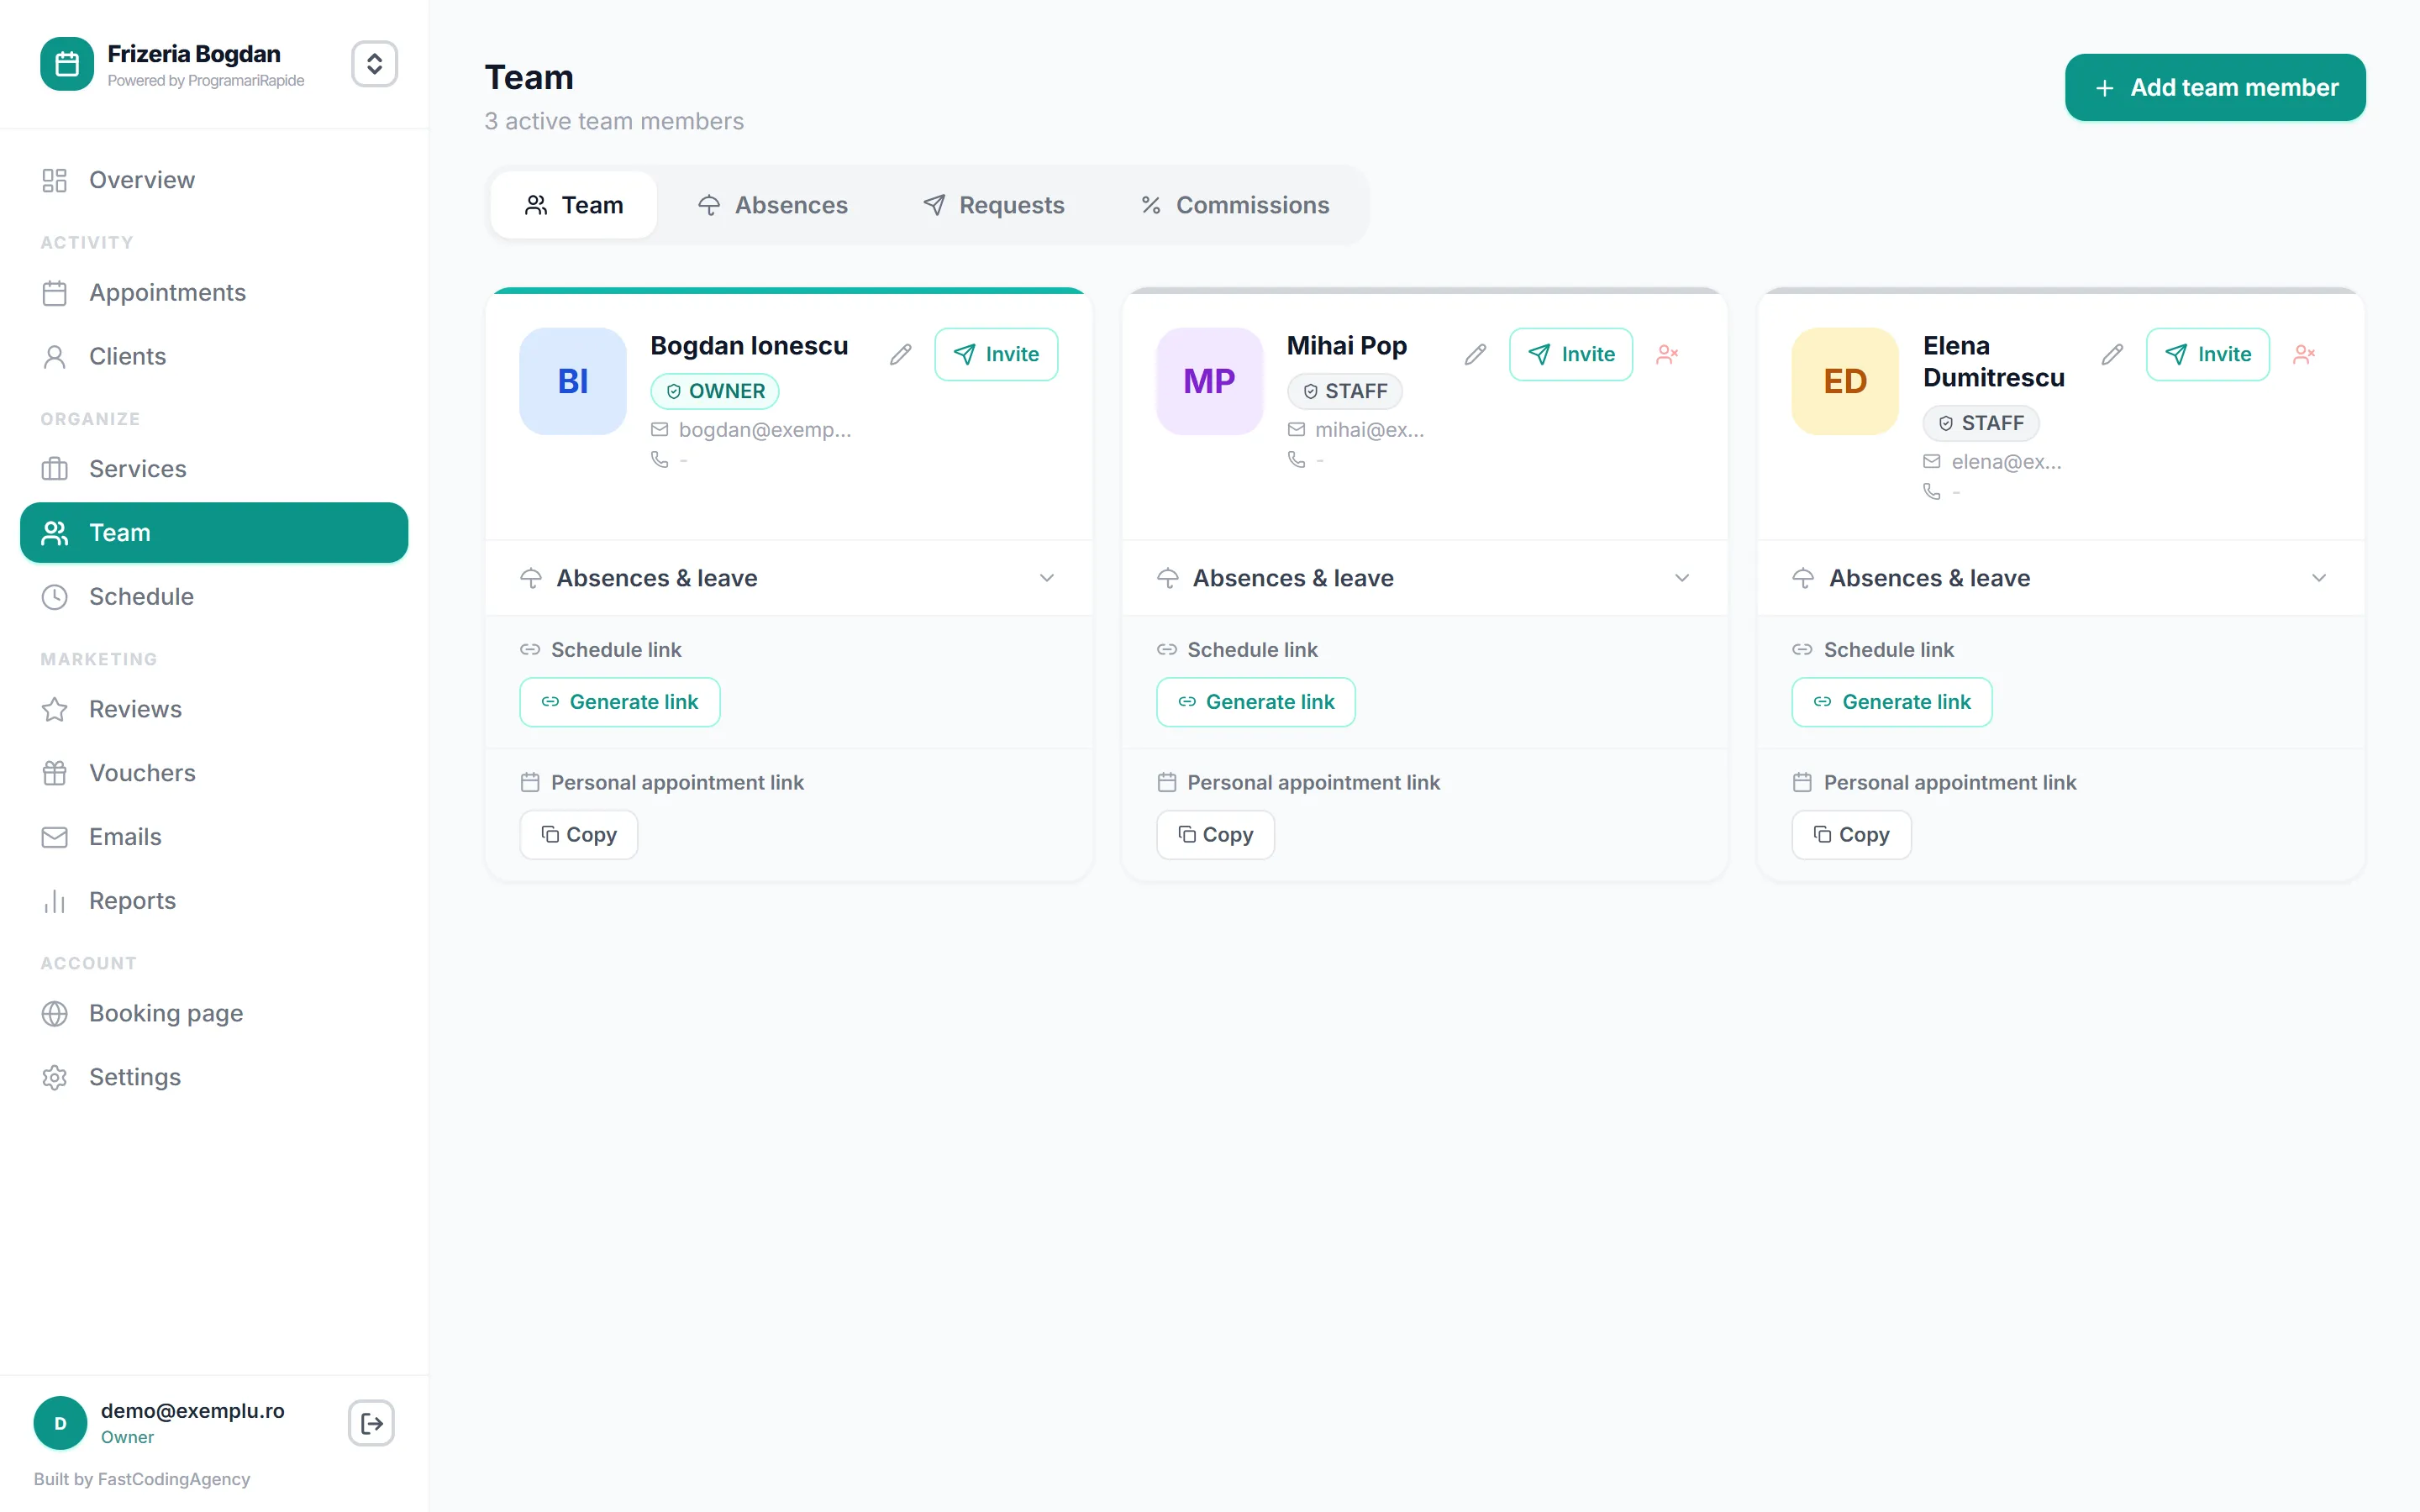
Task: Copy Bogdan Ionescu's personal appointment link
Action: (x=579, y=835)
